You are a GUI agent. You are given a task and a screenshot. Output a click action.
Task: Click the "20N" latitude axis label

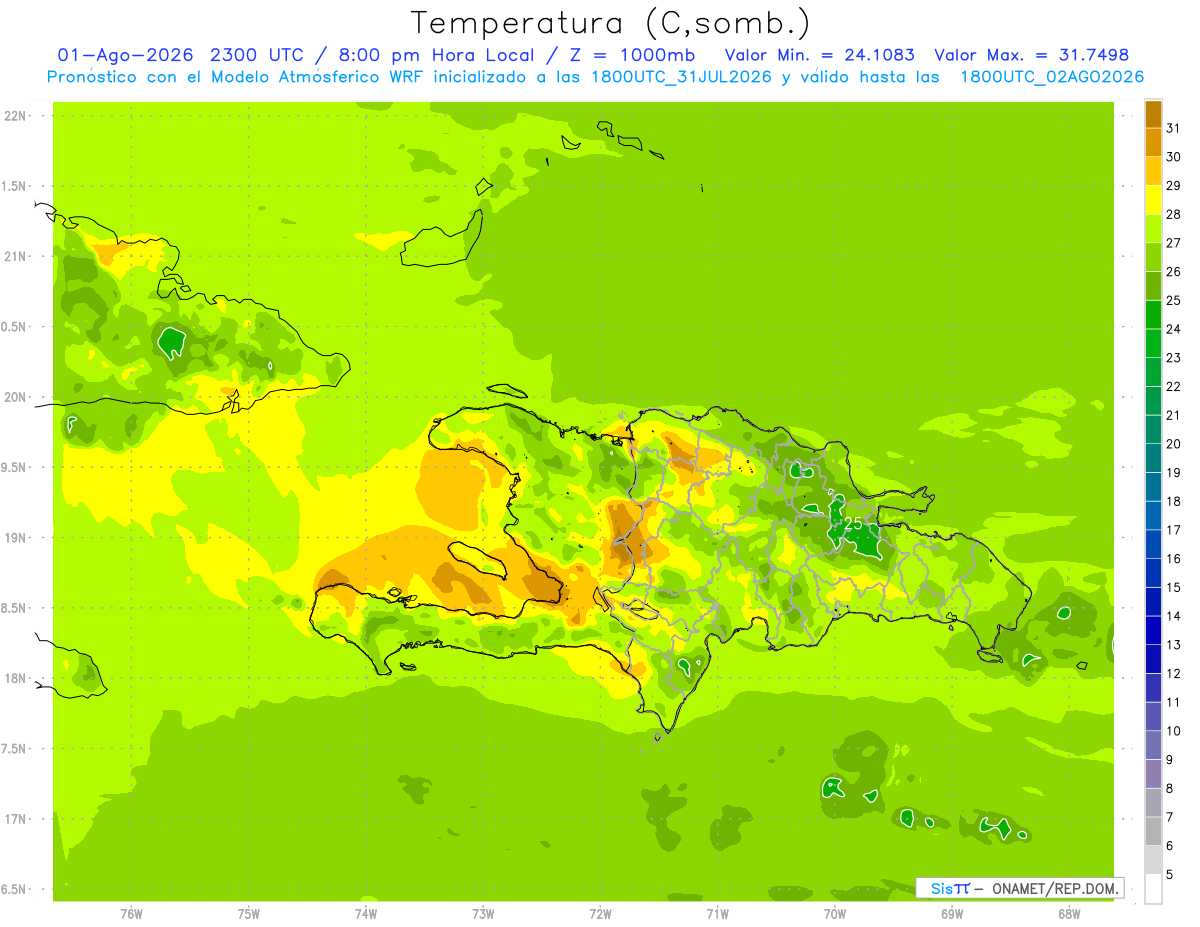16,397
